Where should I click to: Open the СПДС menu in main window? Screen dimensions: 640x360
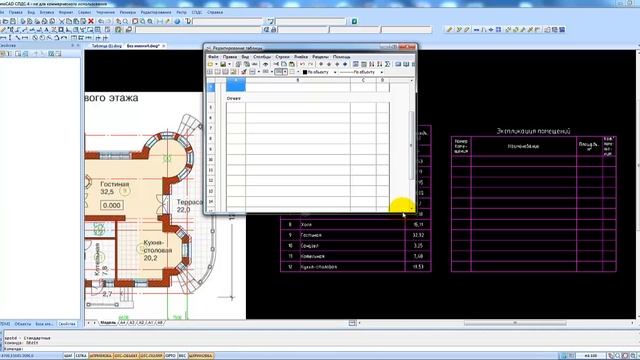197,12
